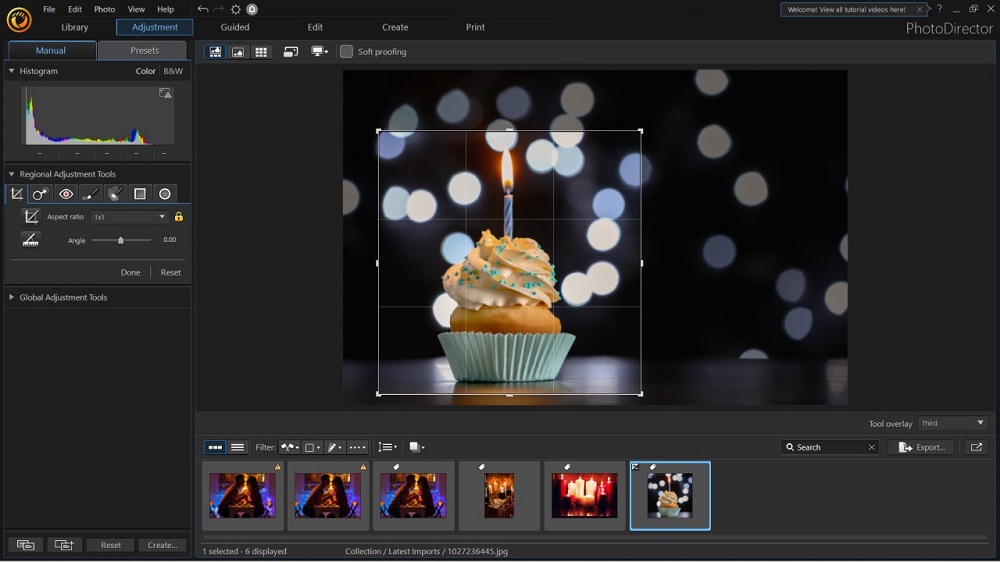Switch histogram to B&W mode

coord(173,71)
